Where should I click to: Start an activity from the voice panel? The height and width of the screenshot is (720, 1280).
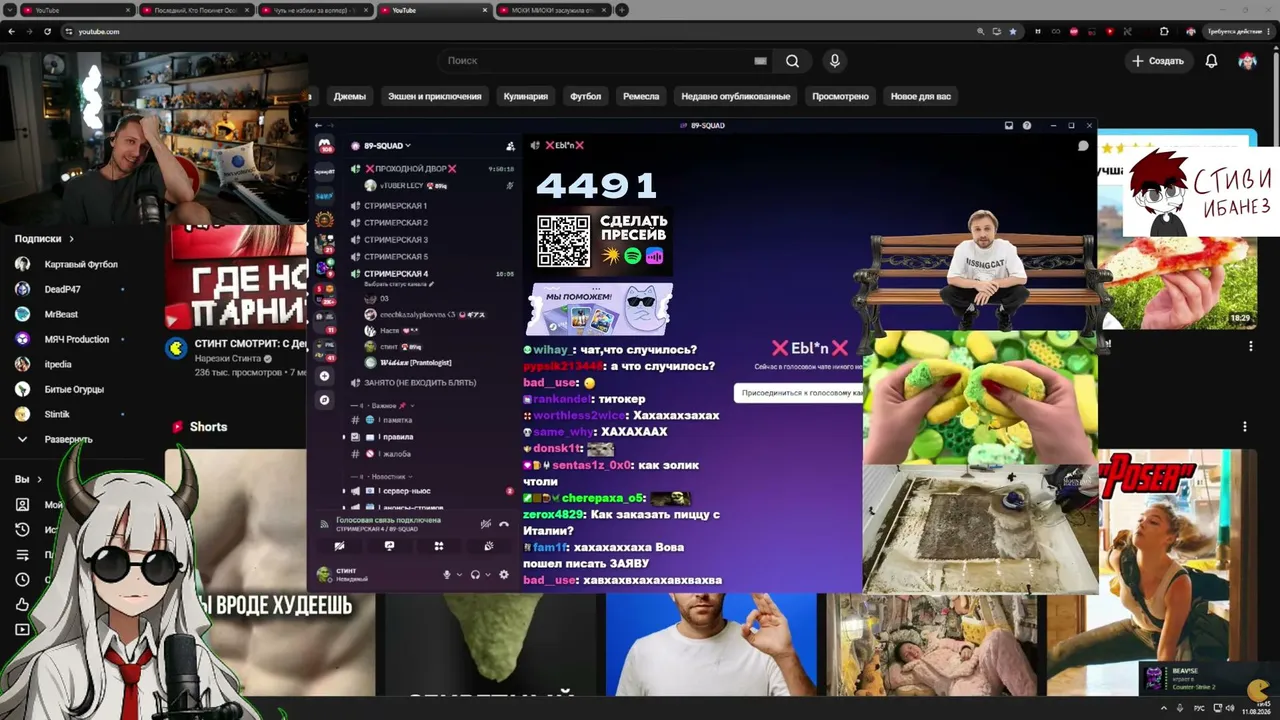[438, 546]
